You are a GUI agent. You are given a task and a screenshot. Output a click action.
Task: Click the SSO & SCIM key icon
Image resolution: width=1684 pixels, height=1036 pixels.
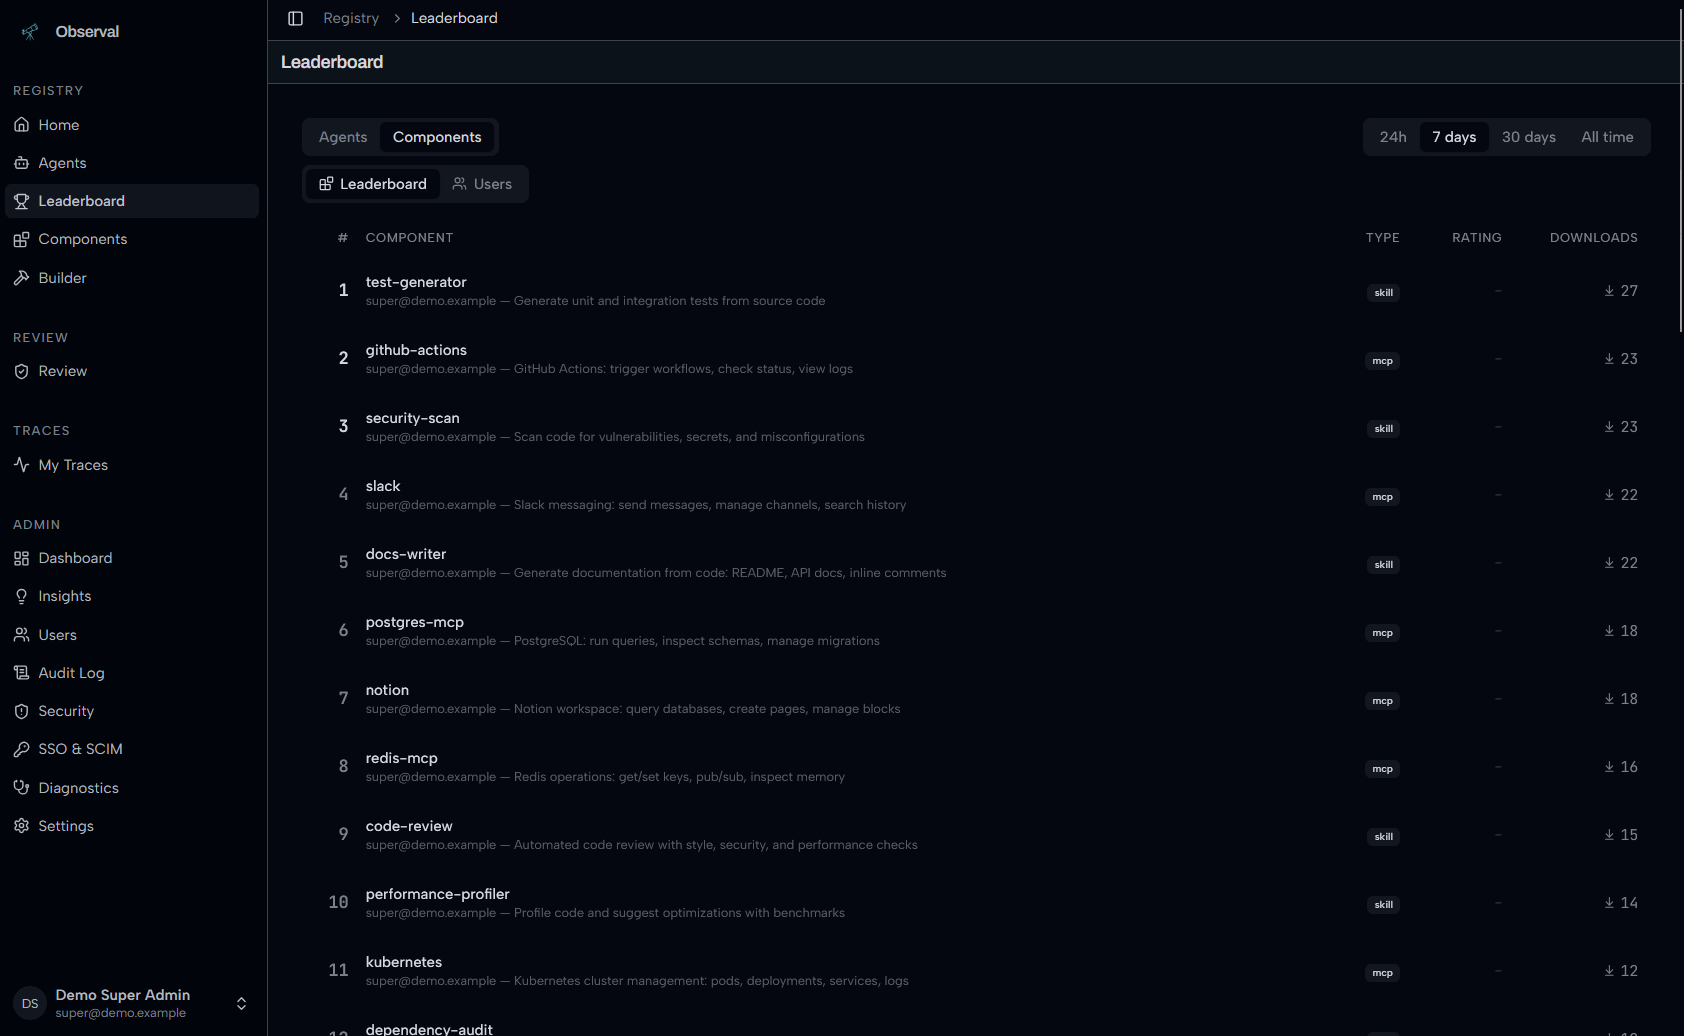point(21,749)
